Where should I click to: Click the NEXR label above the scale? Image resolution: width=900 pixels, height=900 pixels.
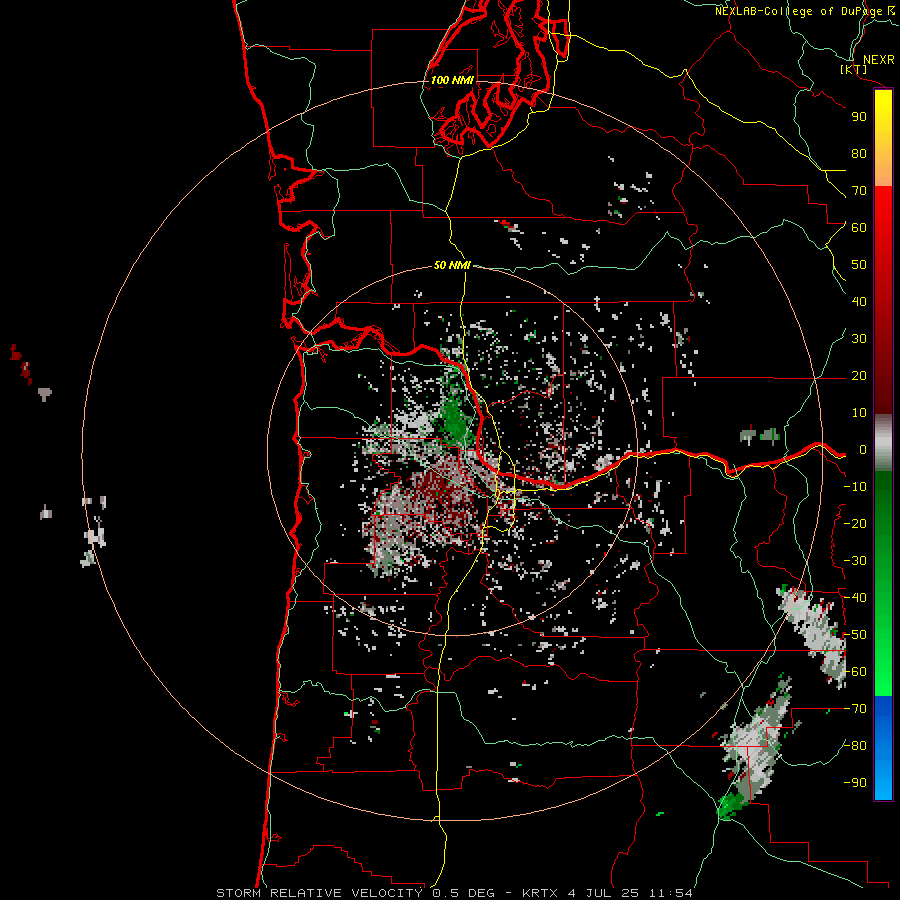[878, 60]
